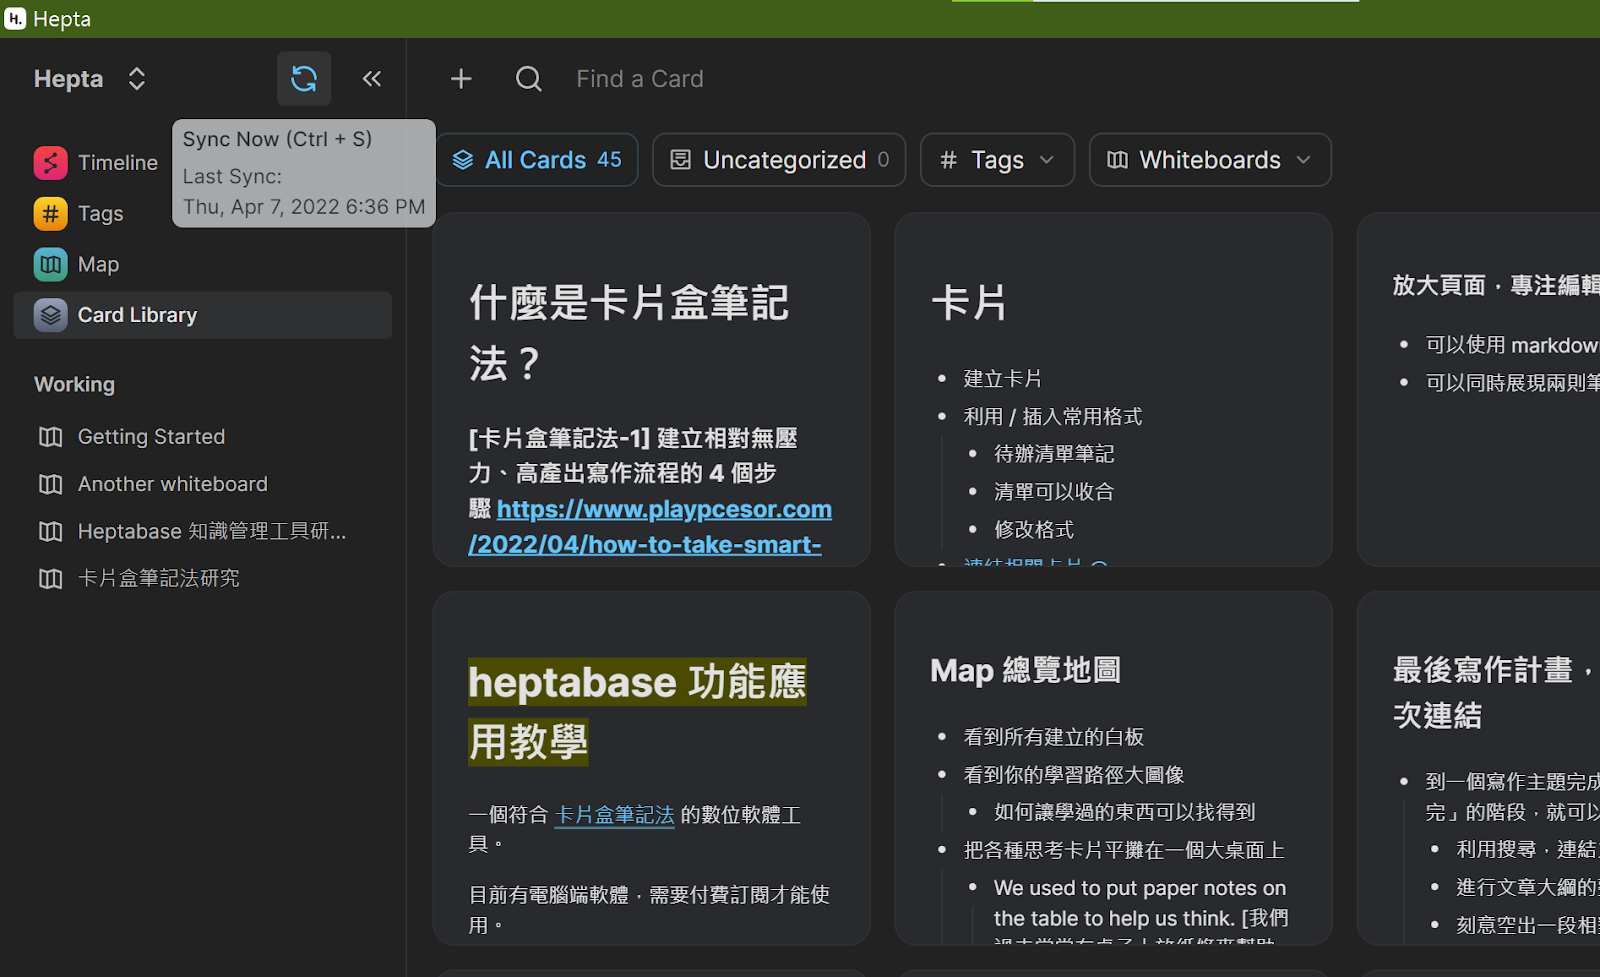Click the hash icon in Tags filter
The width and height of the screenshot is (1600, 977).
tap(949, 160)
